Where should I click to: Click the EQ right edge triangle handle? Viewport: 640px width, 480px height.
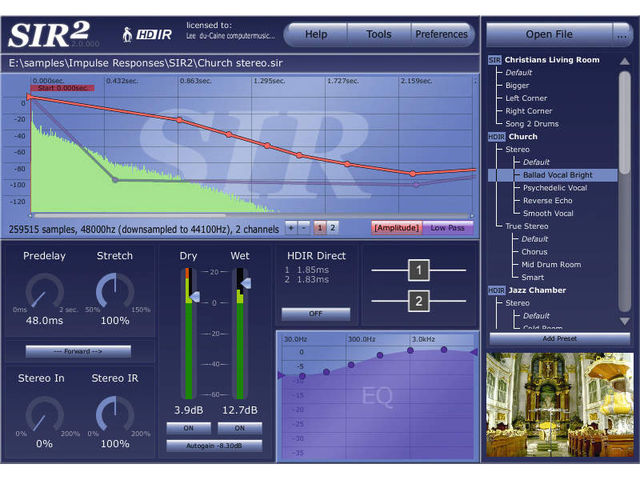[x=474, y=351]
